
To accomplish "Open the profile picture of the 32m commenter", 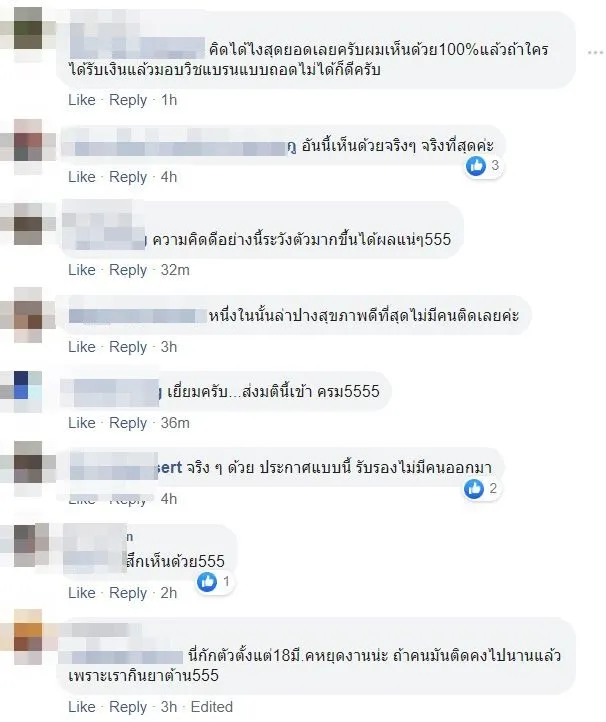I will (x=28, y=224).
